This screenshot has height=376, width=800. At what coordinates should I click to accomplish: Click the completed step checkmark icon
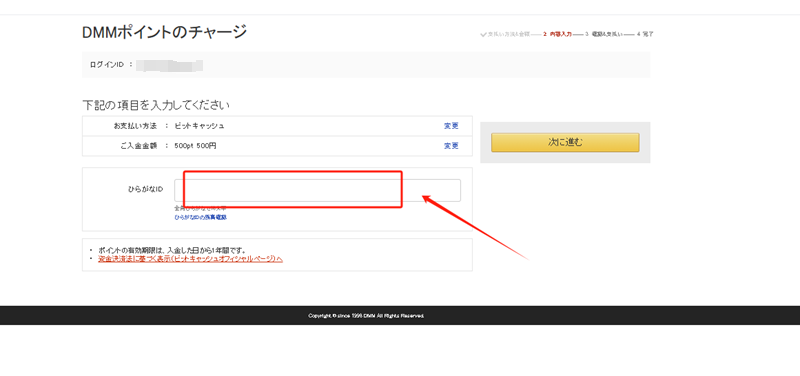(x=483, y=35)
